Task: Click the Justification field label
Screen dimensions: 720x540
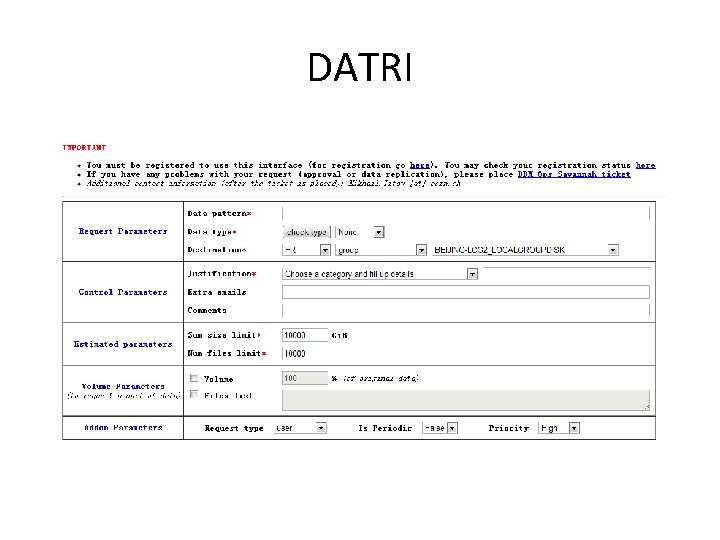Action: 222,274
